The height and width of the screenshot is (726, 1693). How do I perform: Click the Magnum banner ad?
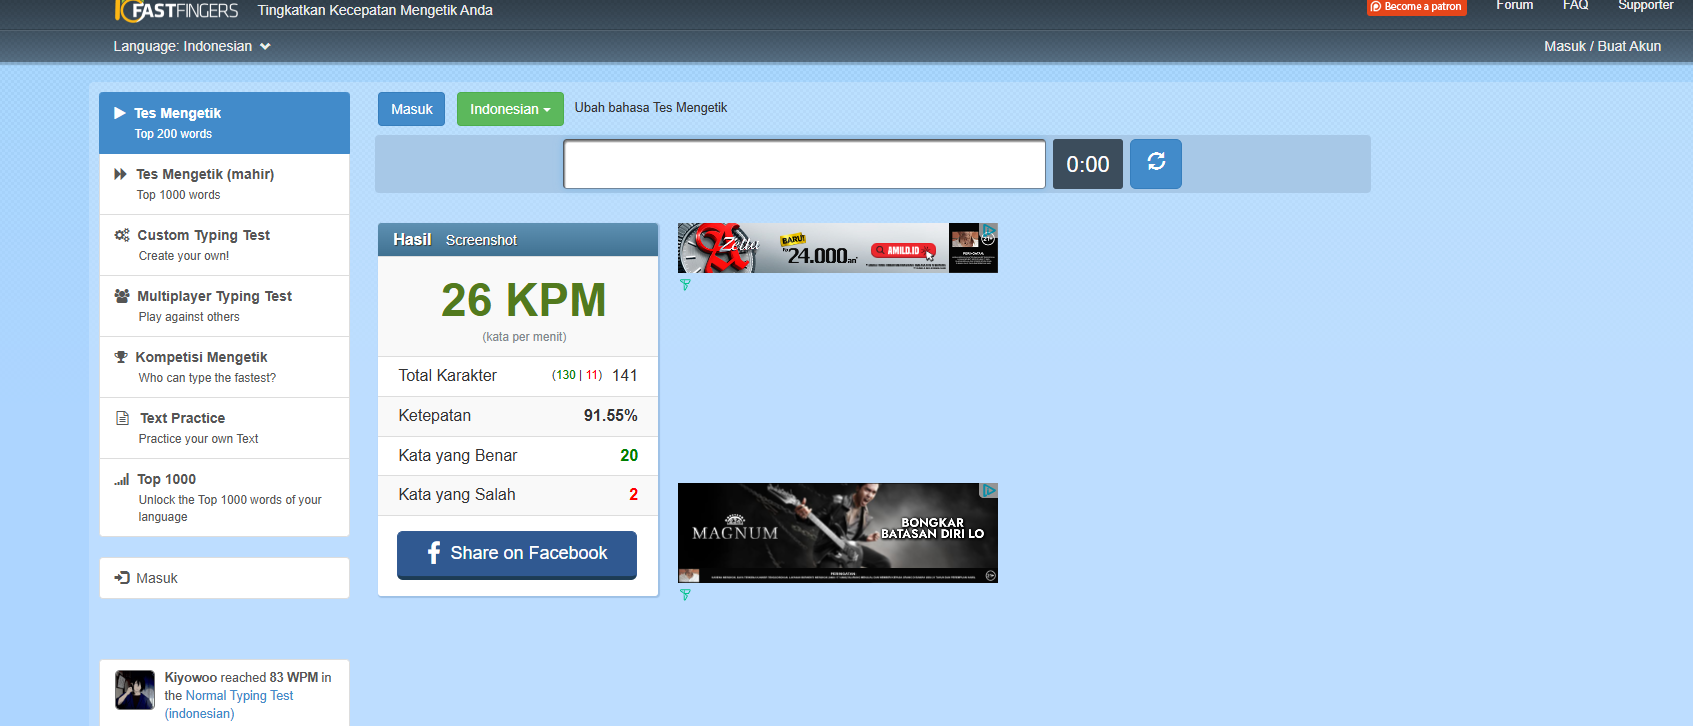tap(838, 533)
